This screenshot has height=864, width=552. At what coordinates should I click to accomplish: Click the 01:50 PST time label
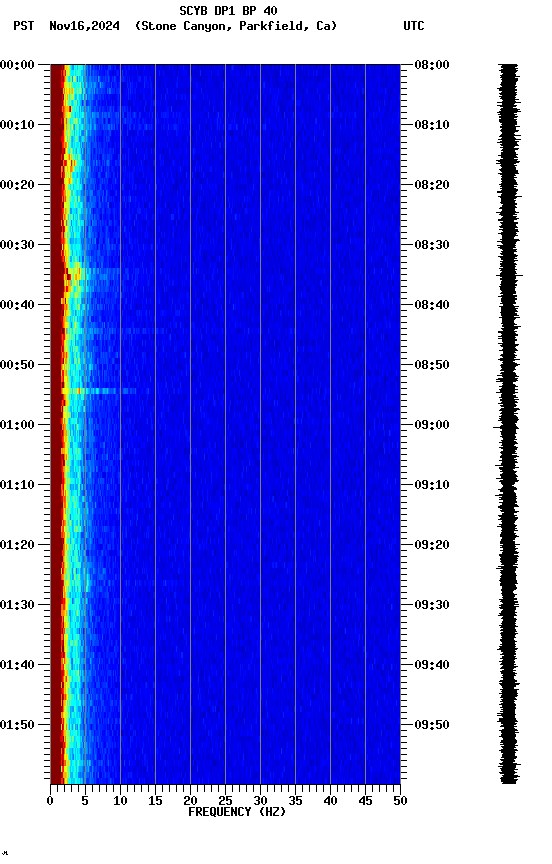(17, 726)
